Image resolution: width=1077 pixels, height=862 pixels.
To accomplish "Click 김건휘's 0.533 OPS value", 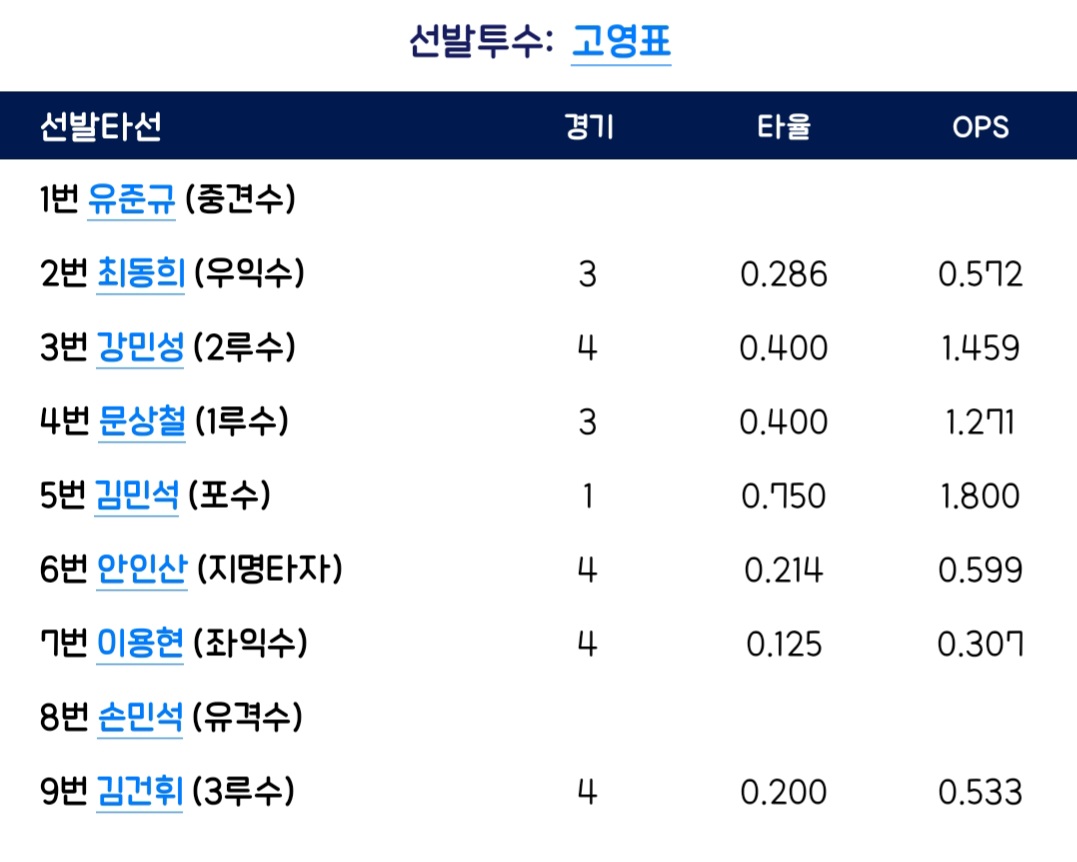I will click(x=980, y=792).
